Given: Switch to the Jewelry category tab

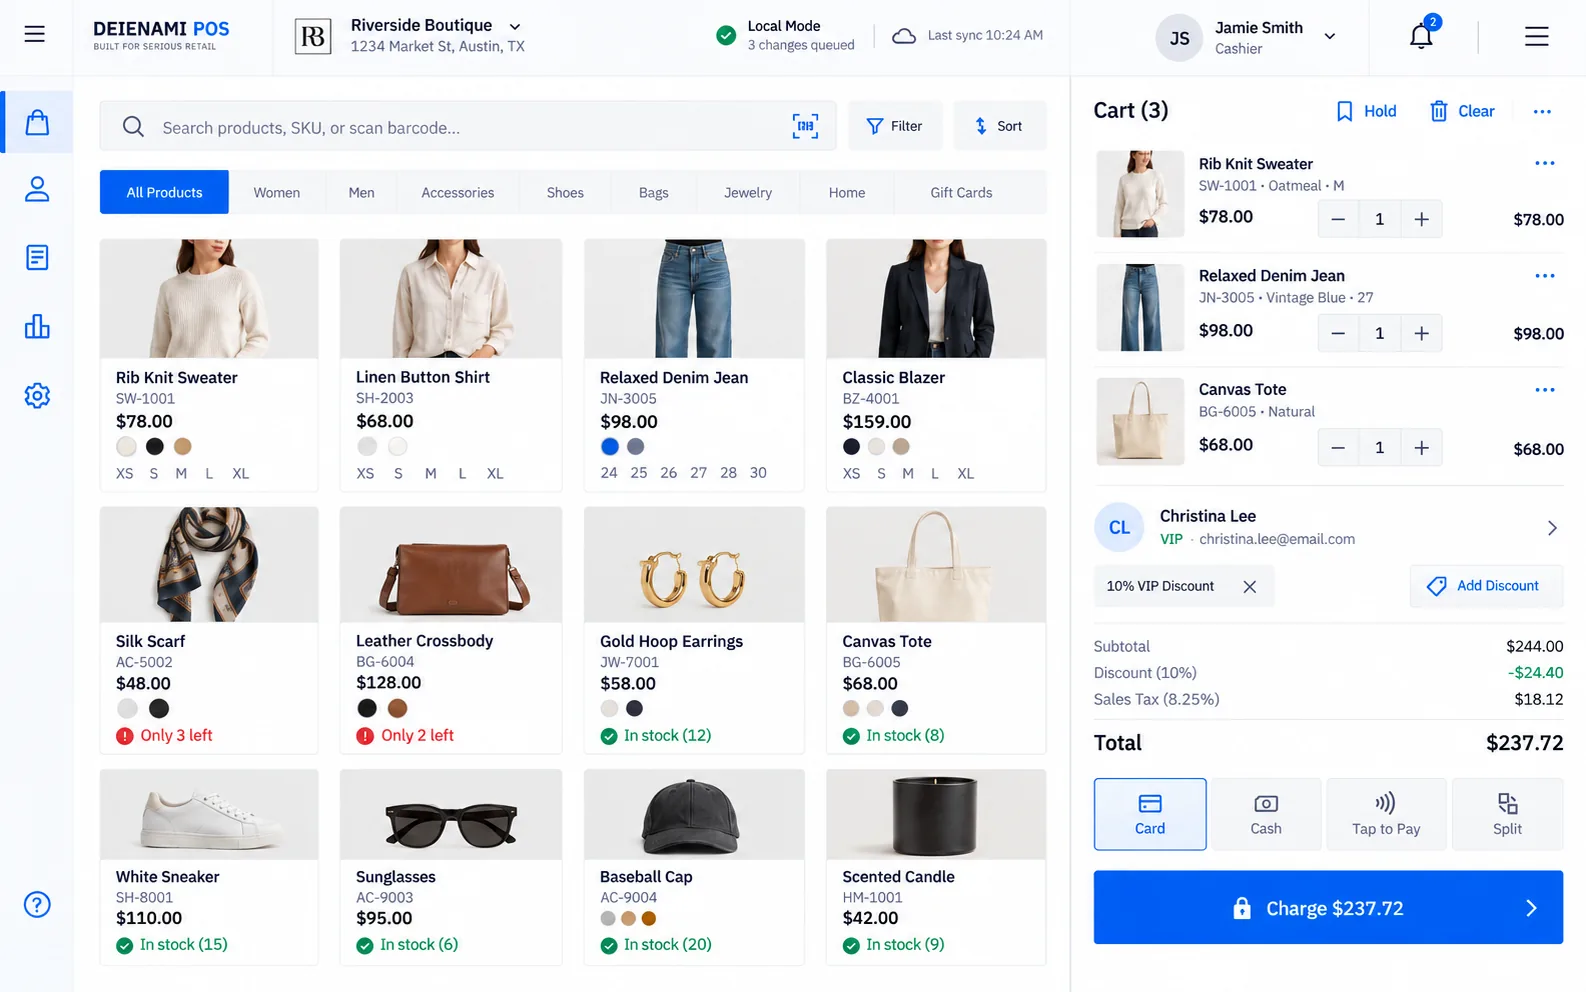Looking at the screenshot, I should pyautogui.click(x=748, y=192).
